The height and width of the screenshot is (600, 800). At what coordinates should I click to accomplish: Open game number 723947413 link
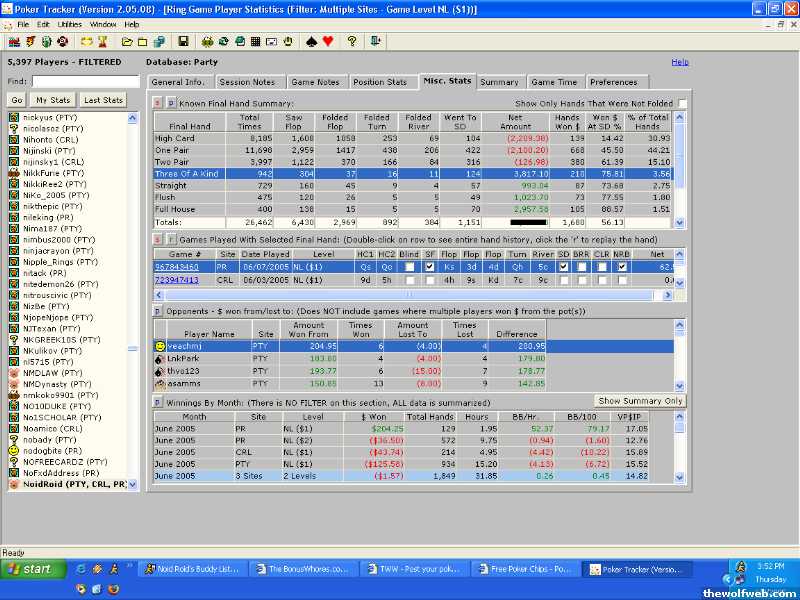176,280
